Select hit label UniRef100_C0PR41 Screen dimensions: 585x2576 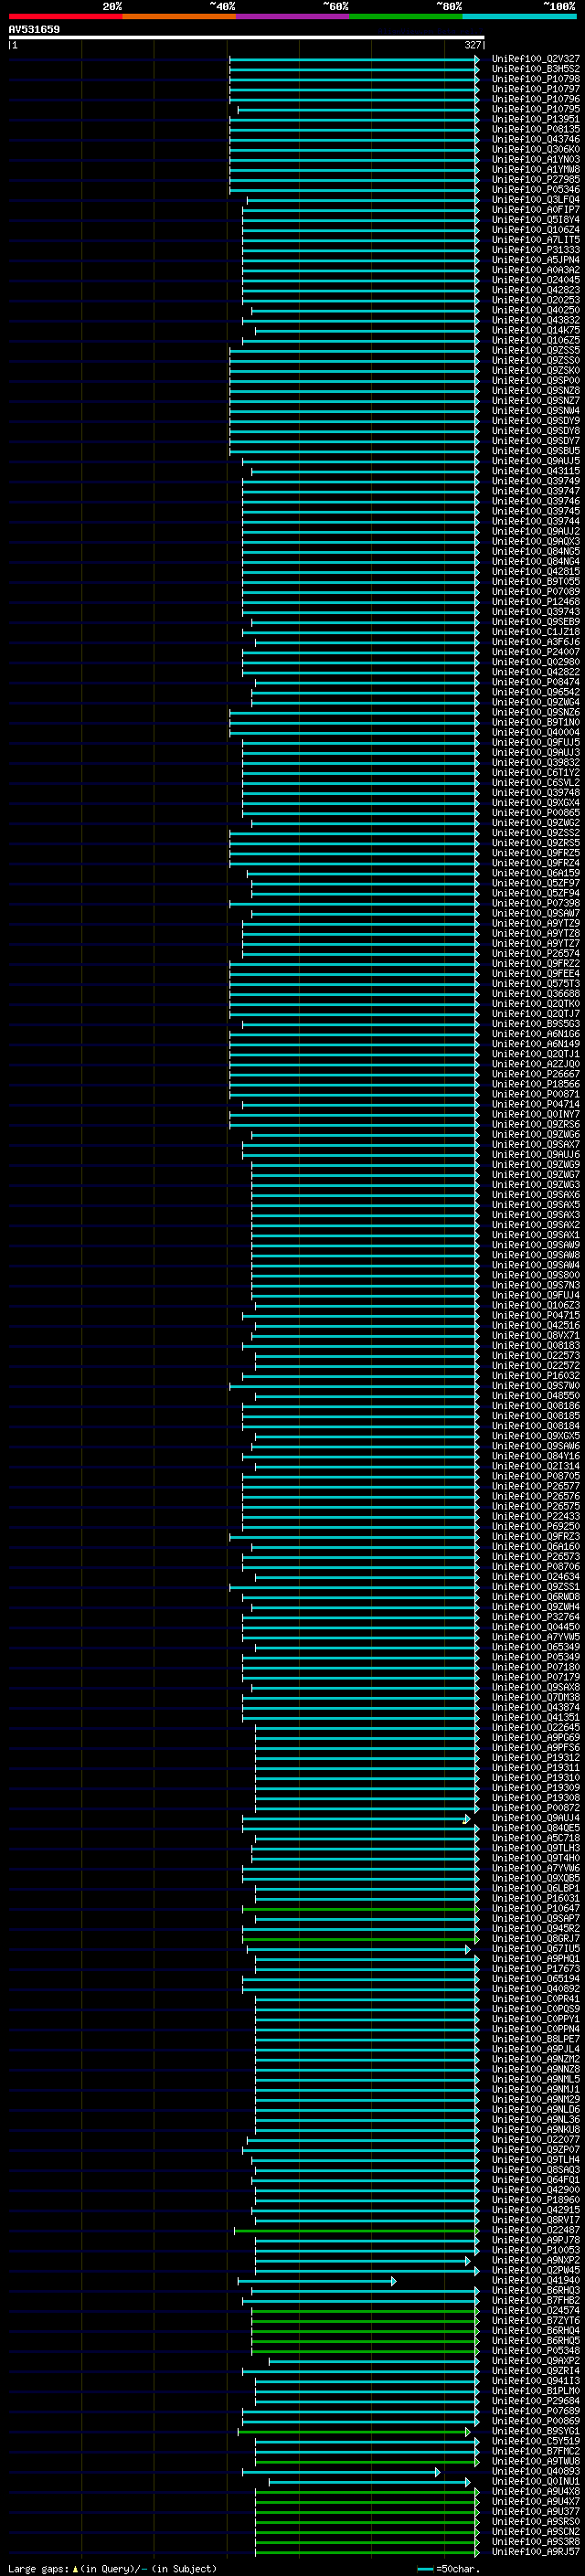click(x=535, y=1999)
